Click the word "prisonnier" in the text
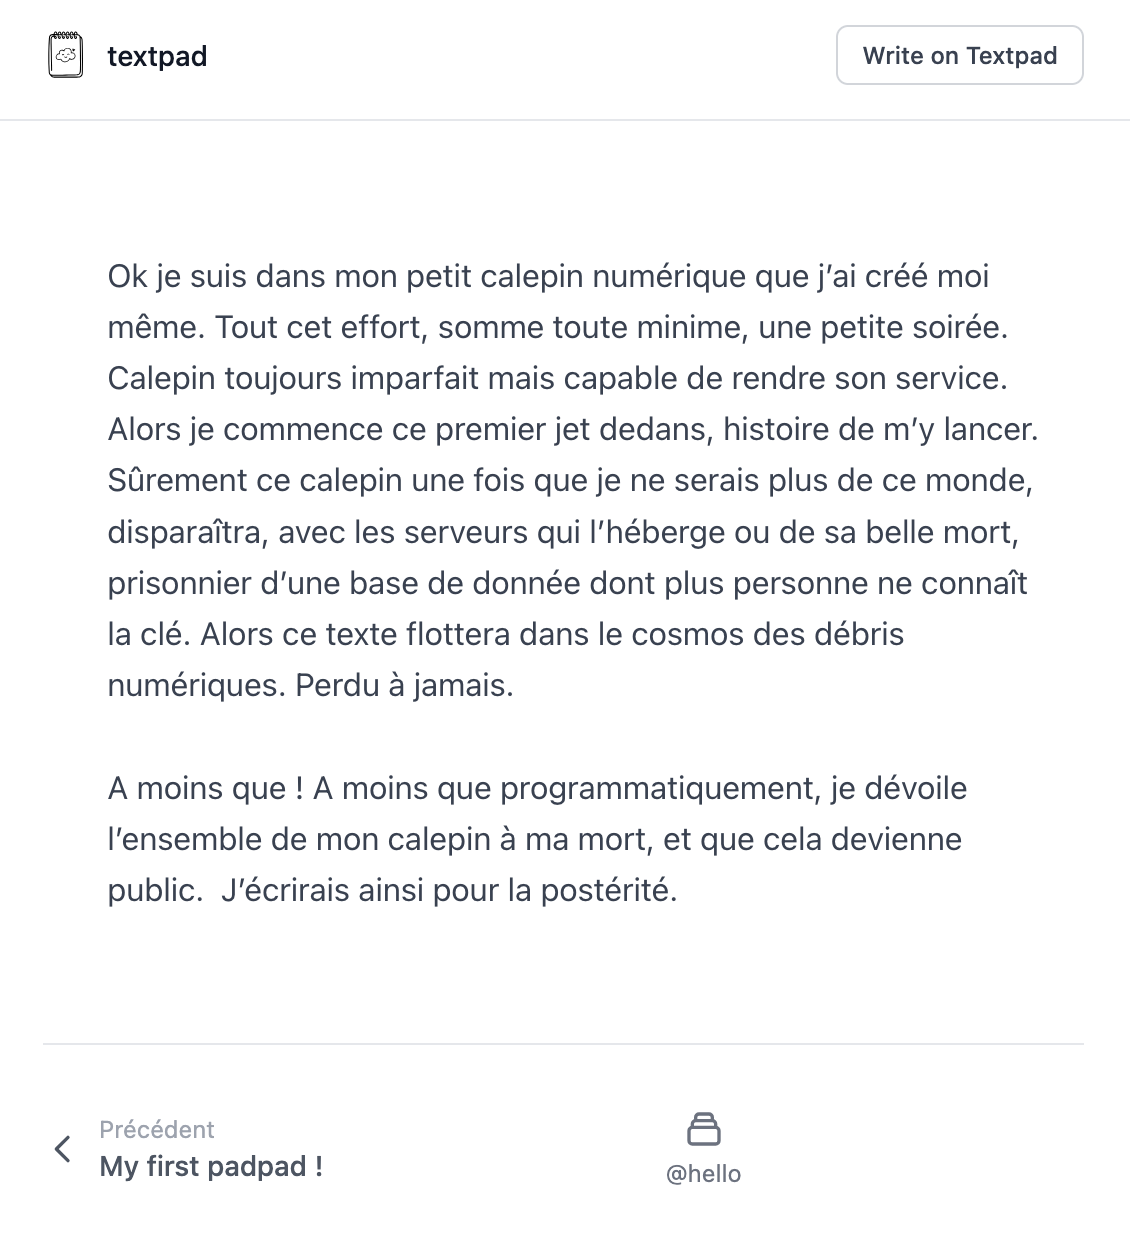The height and width of the screenshot is (1248, 1130). 180,583
